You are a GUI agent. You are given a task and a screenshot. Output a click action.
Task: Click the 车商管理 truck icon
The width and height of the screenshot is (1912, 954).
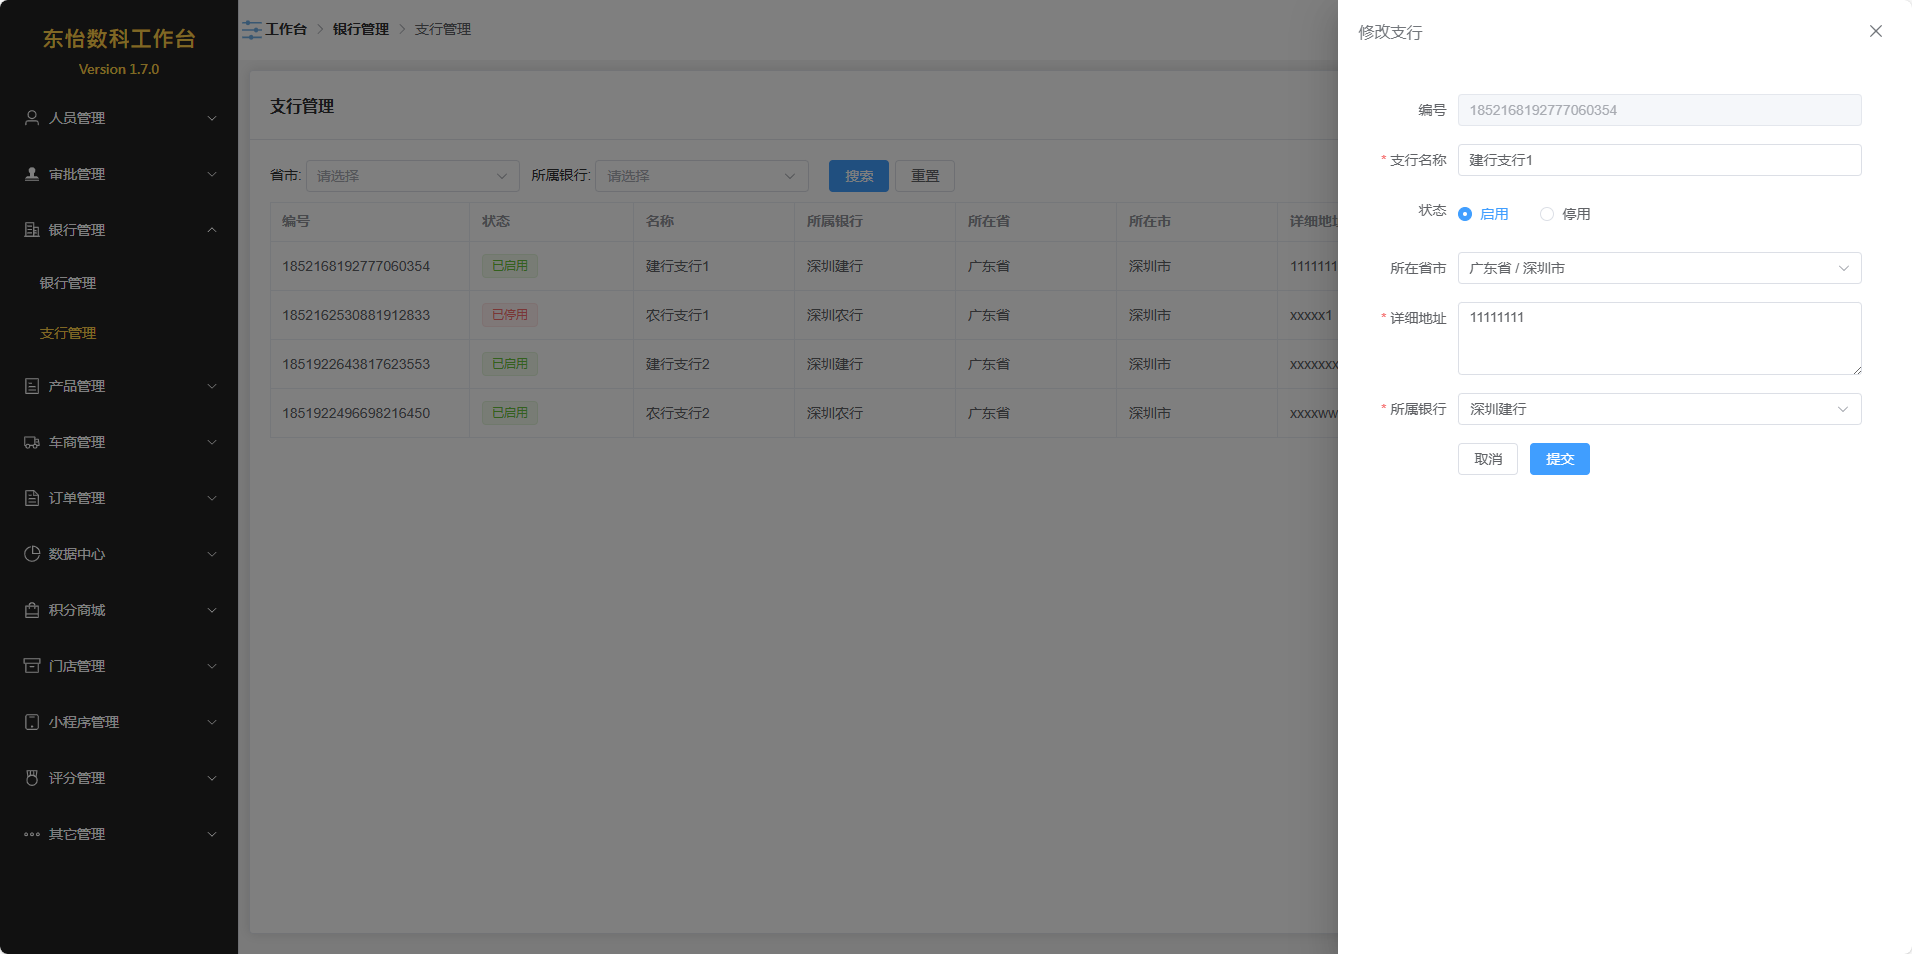[x=32, y=442]
